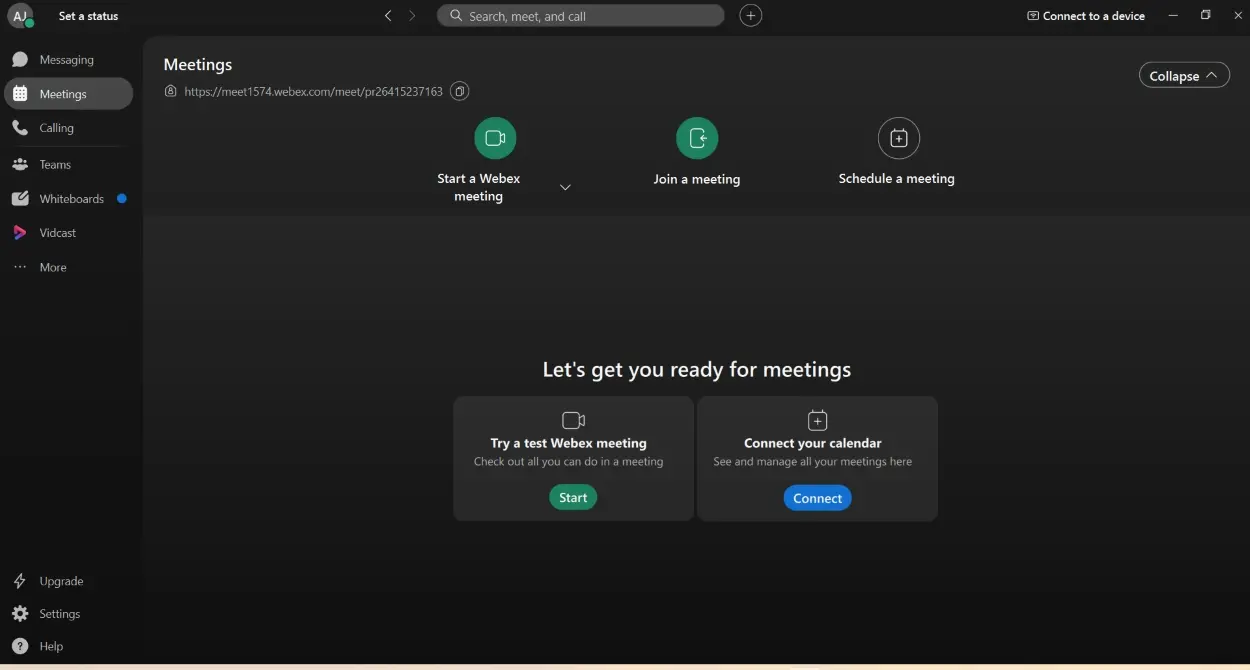Click the Schedule a meeting icon
The width and height of the screenshot is (1250, 670).
tap(898, 138)
